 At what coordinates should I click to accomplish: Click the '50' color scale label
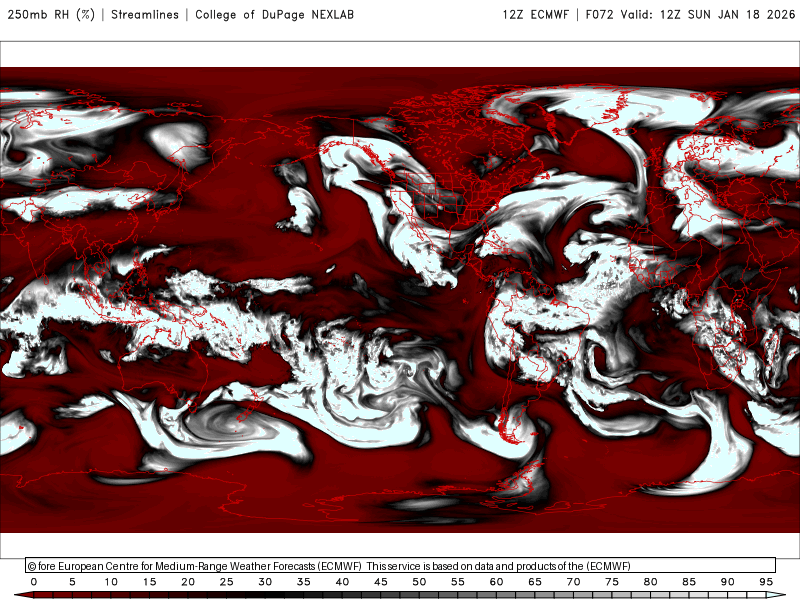tap(419, 582)
